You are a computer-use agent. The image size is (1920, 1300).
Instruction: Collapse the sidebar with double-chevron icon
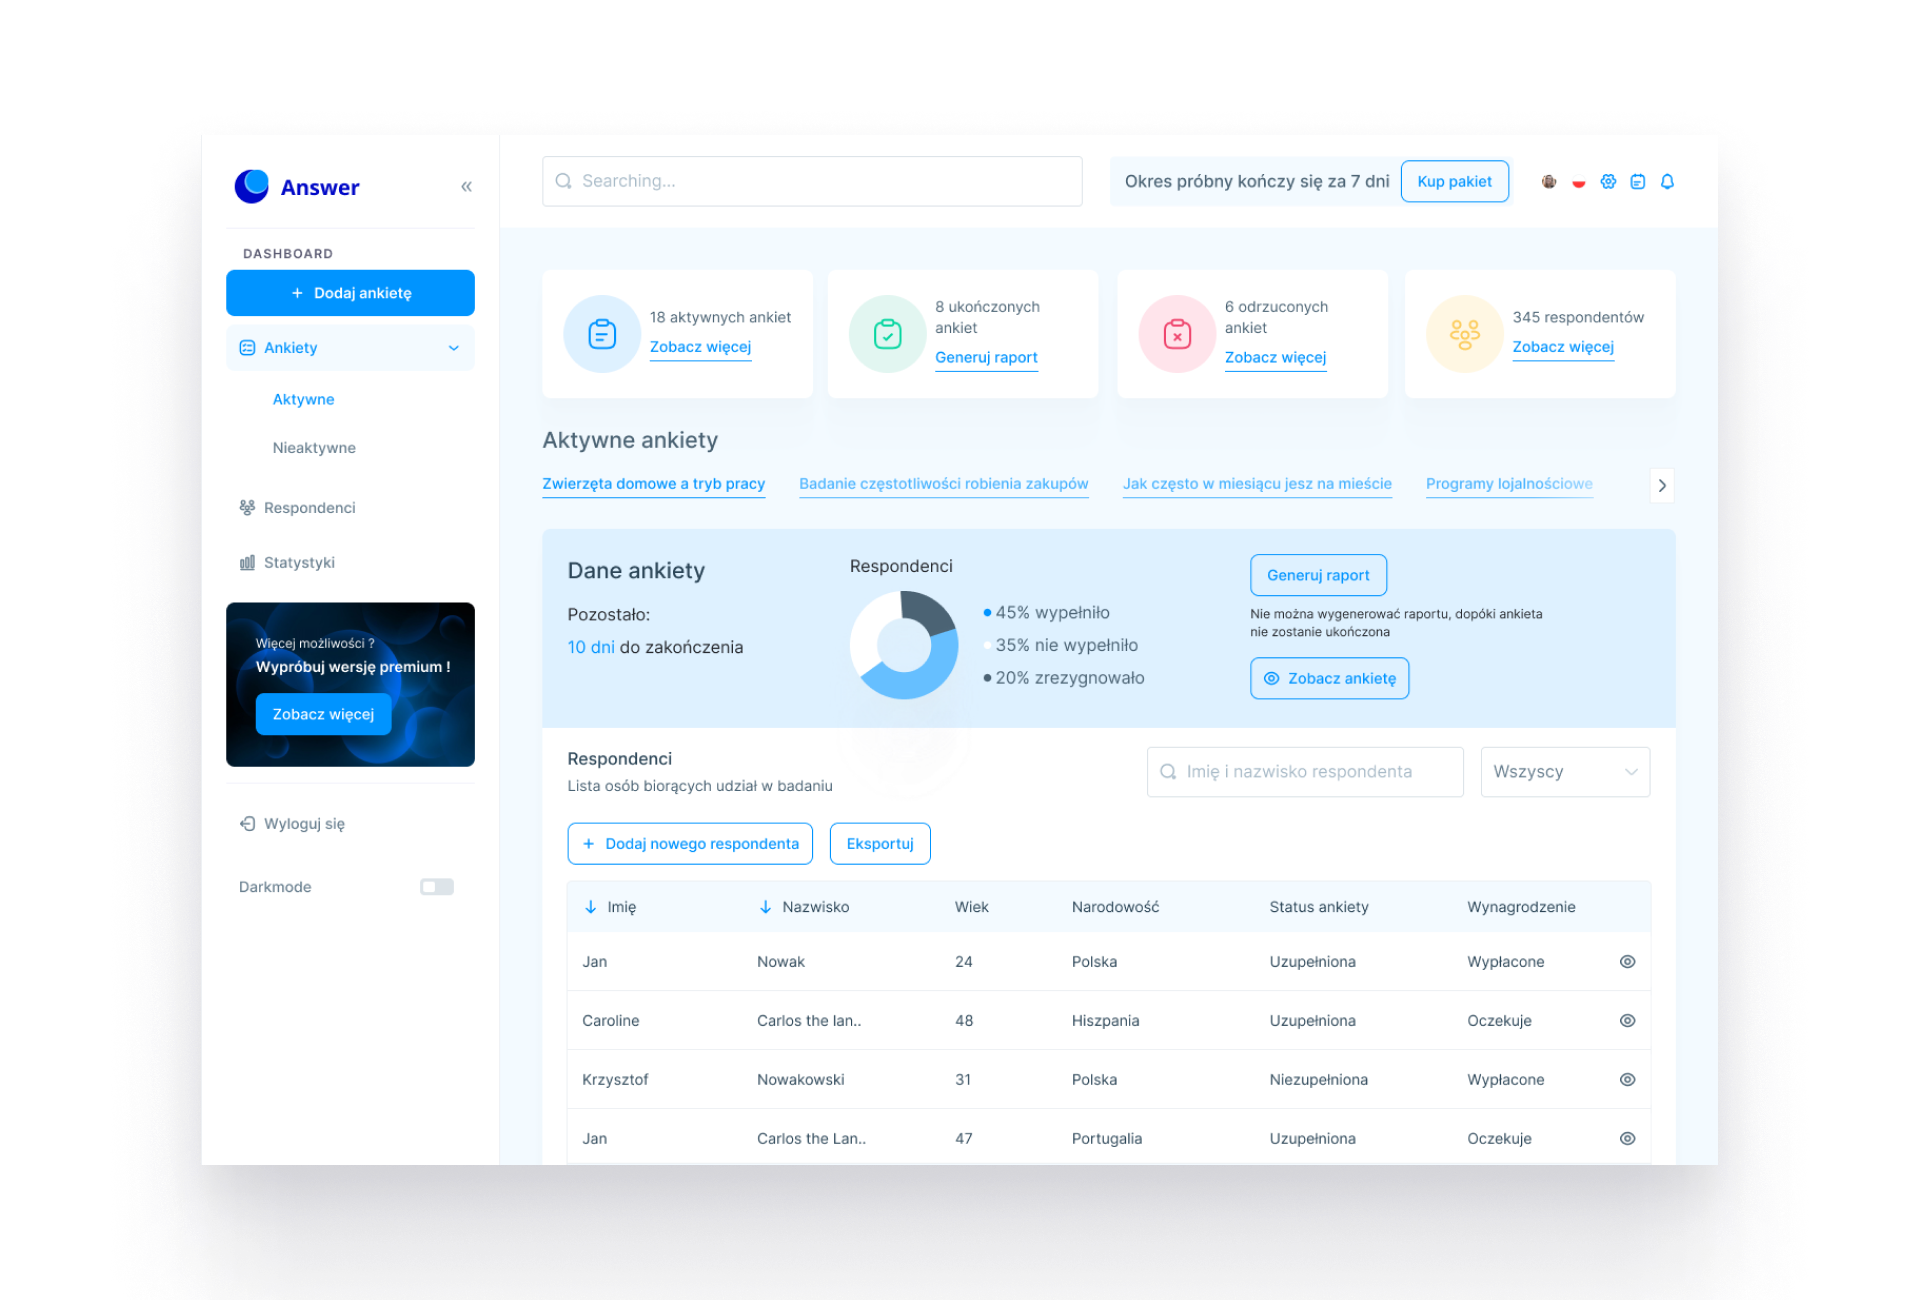coord(466,187)
